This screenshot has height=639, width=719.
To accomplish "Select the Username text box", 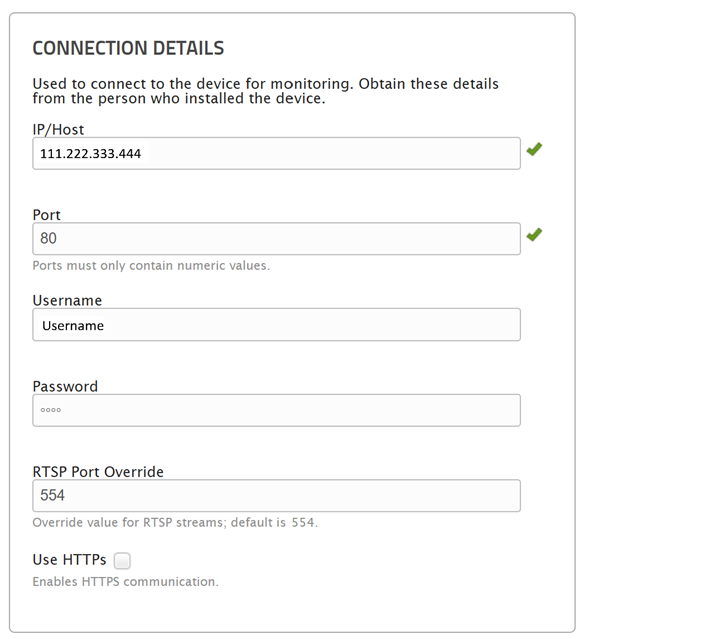I will click(x=276, y=325).
